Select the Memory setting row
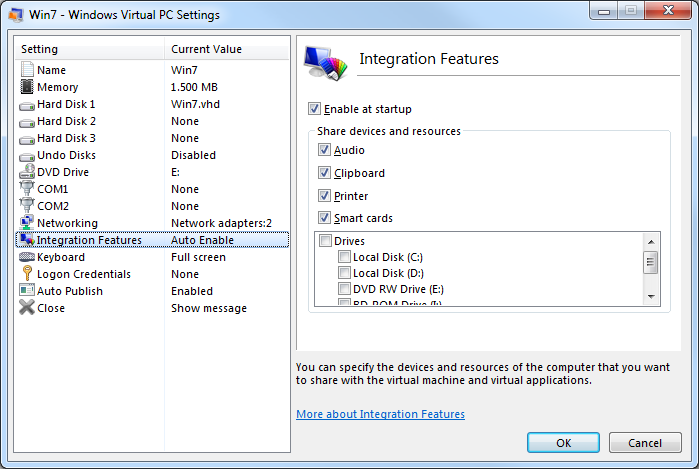Screen dimensions: 699x469 point(152,87)
